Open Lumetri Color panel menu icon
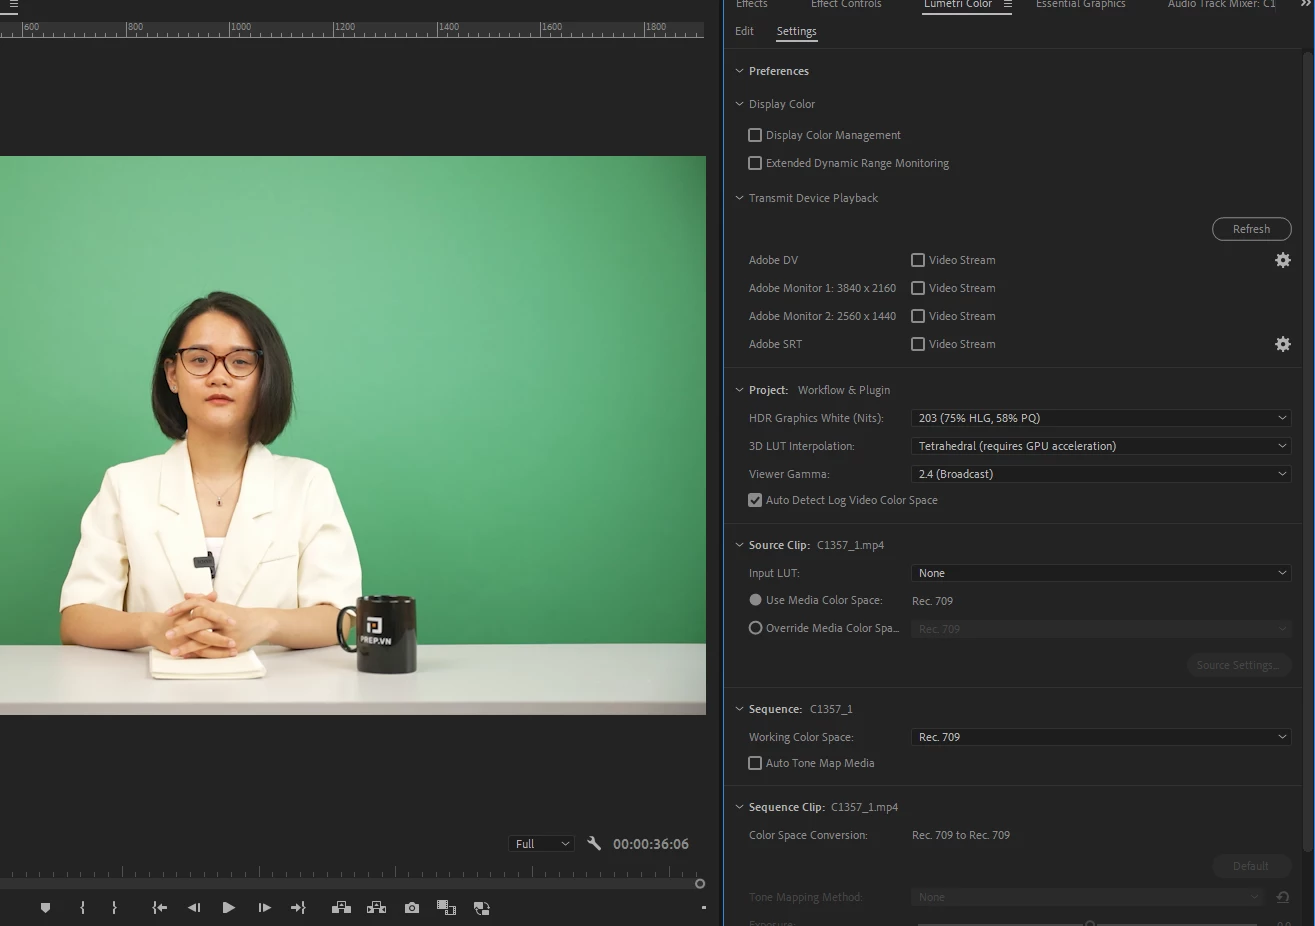 tap(1007, 5)
